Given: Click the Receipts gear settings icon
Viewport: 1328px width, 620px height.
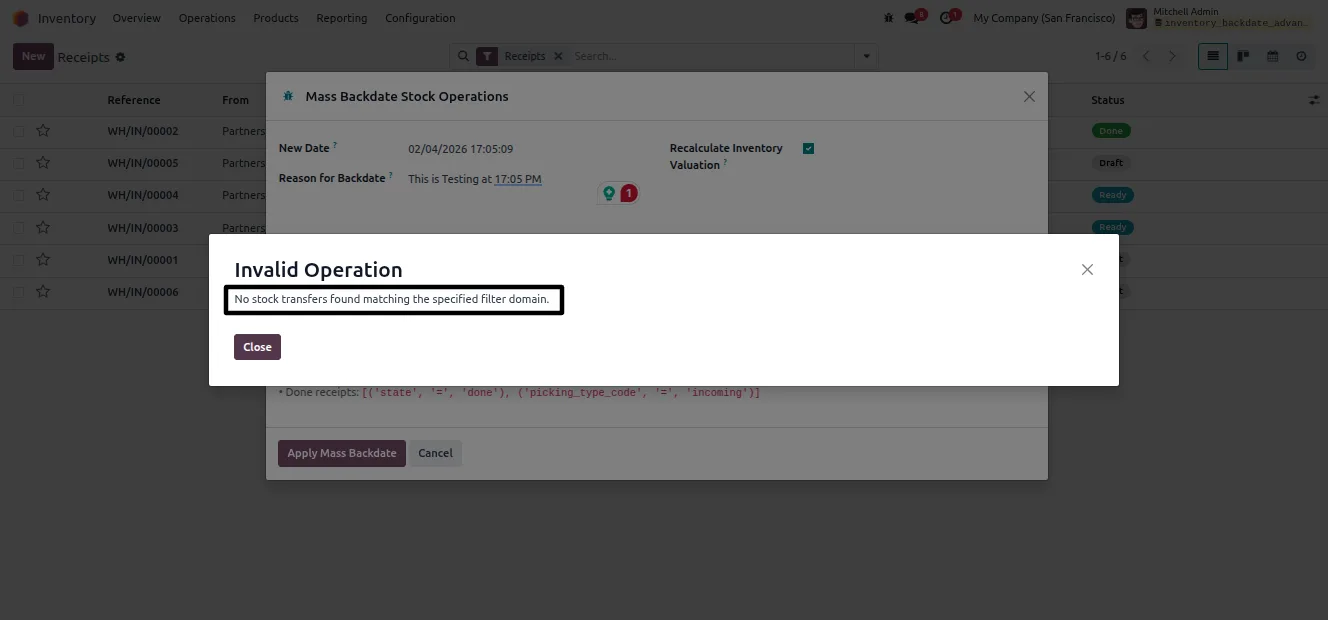Looking at the screenshot, I should (x=121, y=57).
